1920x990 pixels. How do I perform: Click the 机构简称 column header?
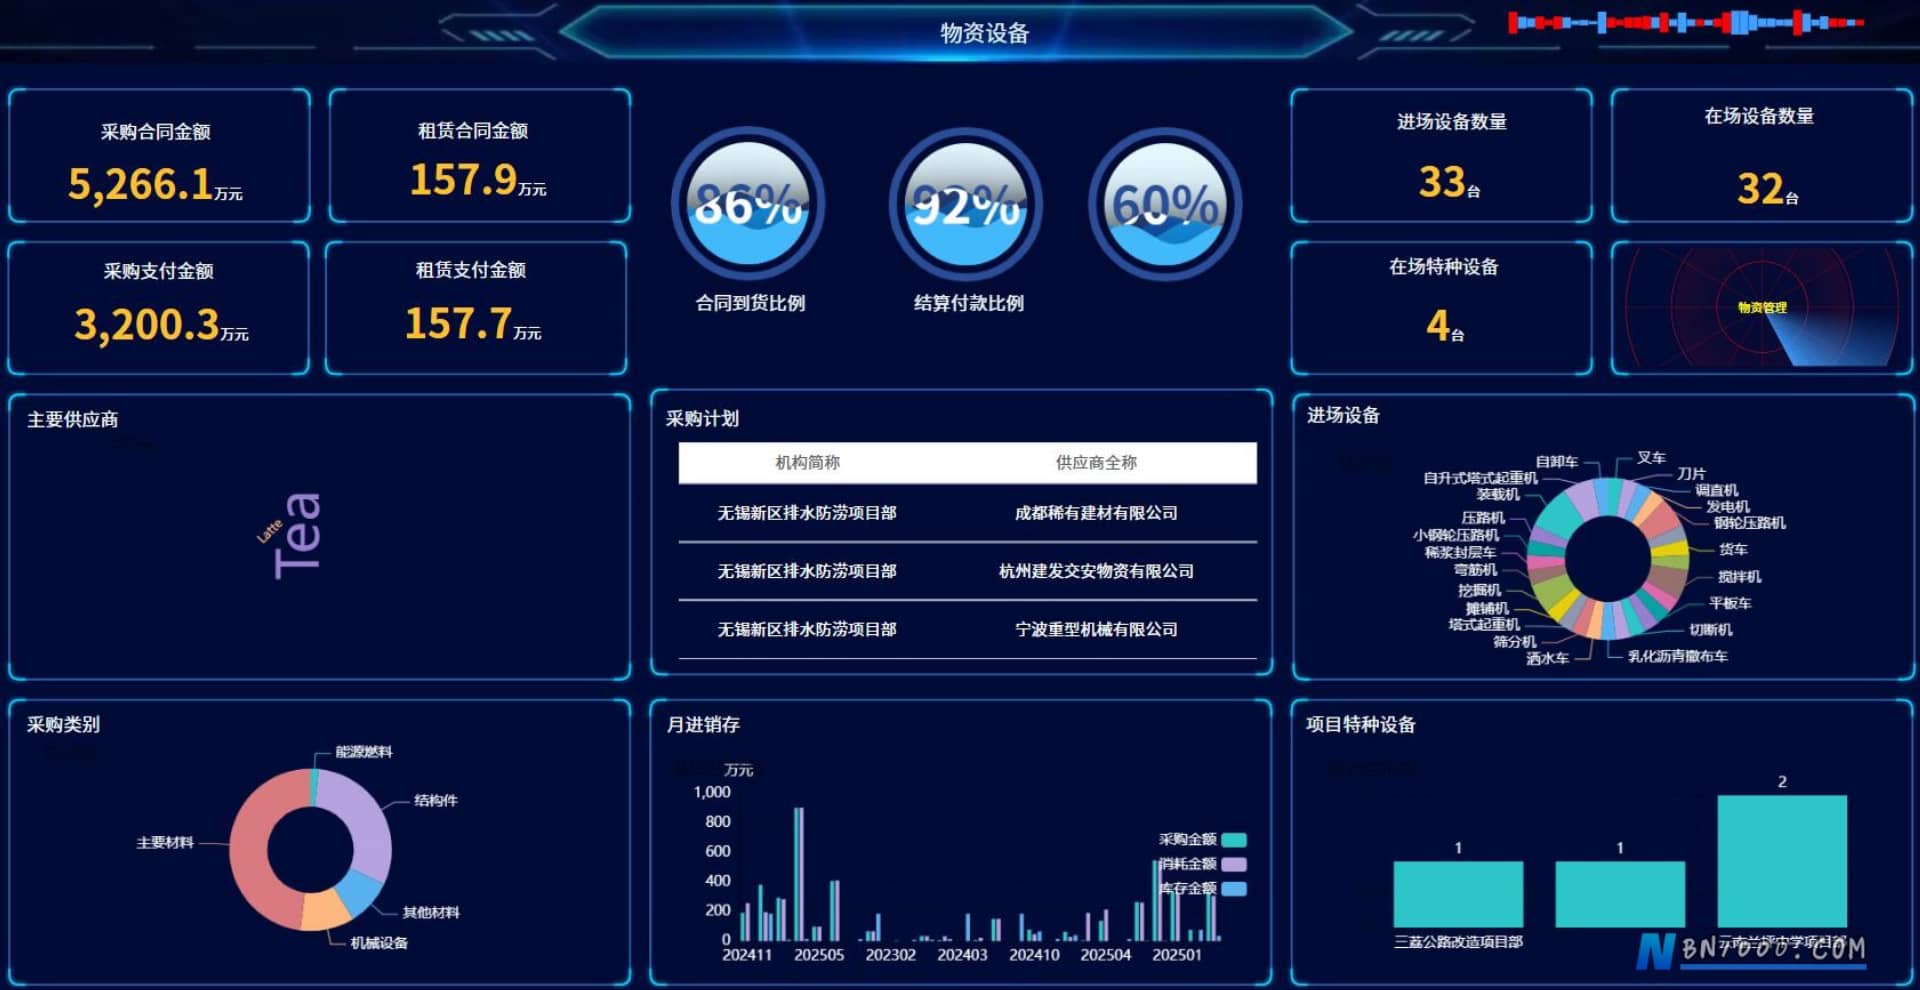[x=807, y=463]
